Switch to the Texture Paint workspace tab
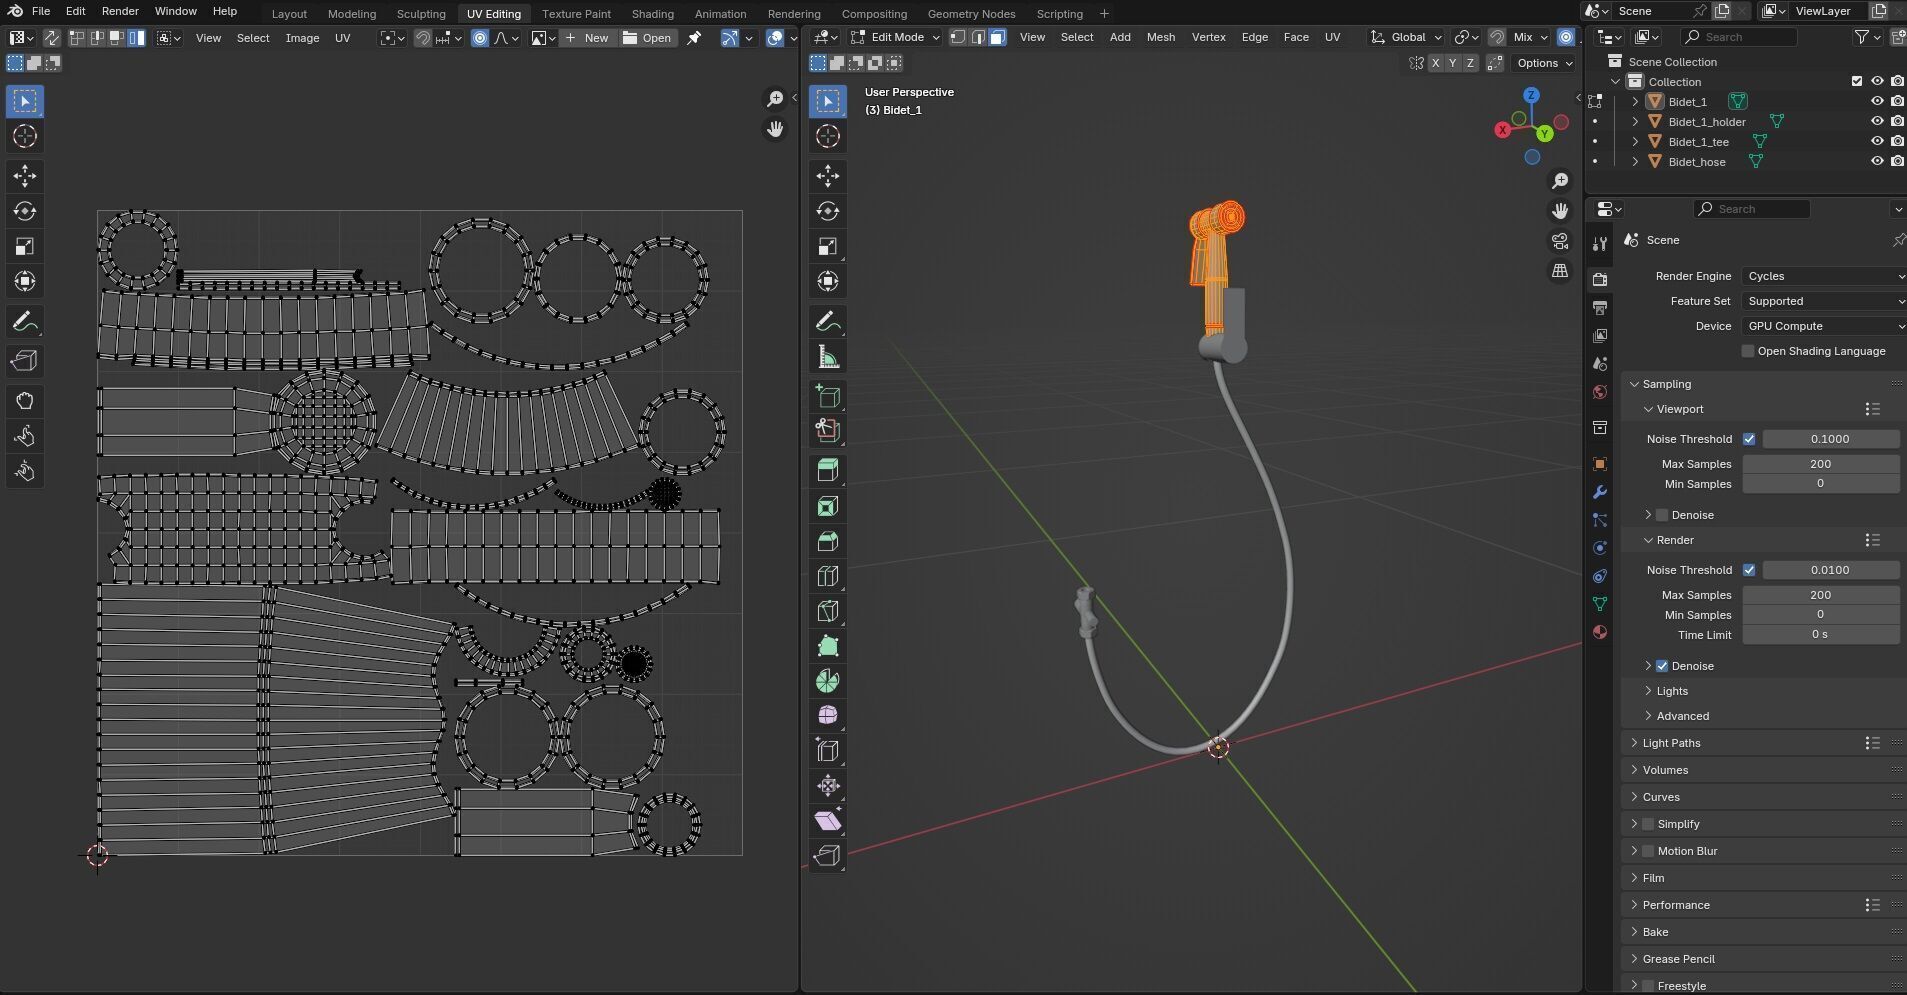Screen dimensions: 1907x995 point(576,14)
